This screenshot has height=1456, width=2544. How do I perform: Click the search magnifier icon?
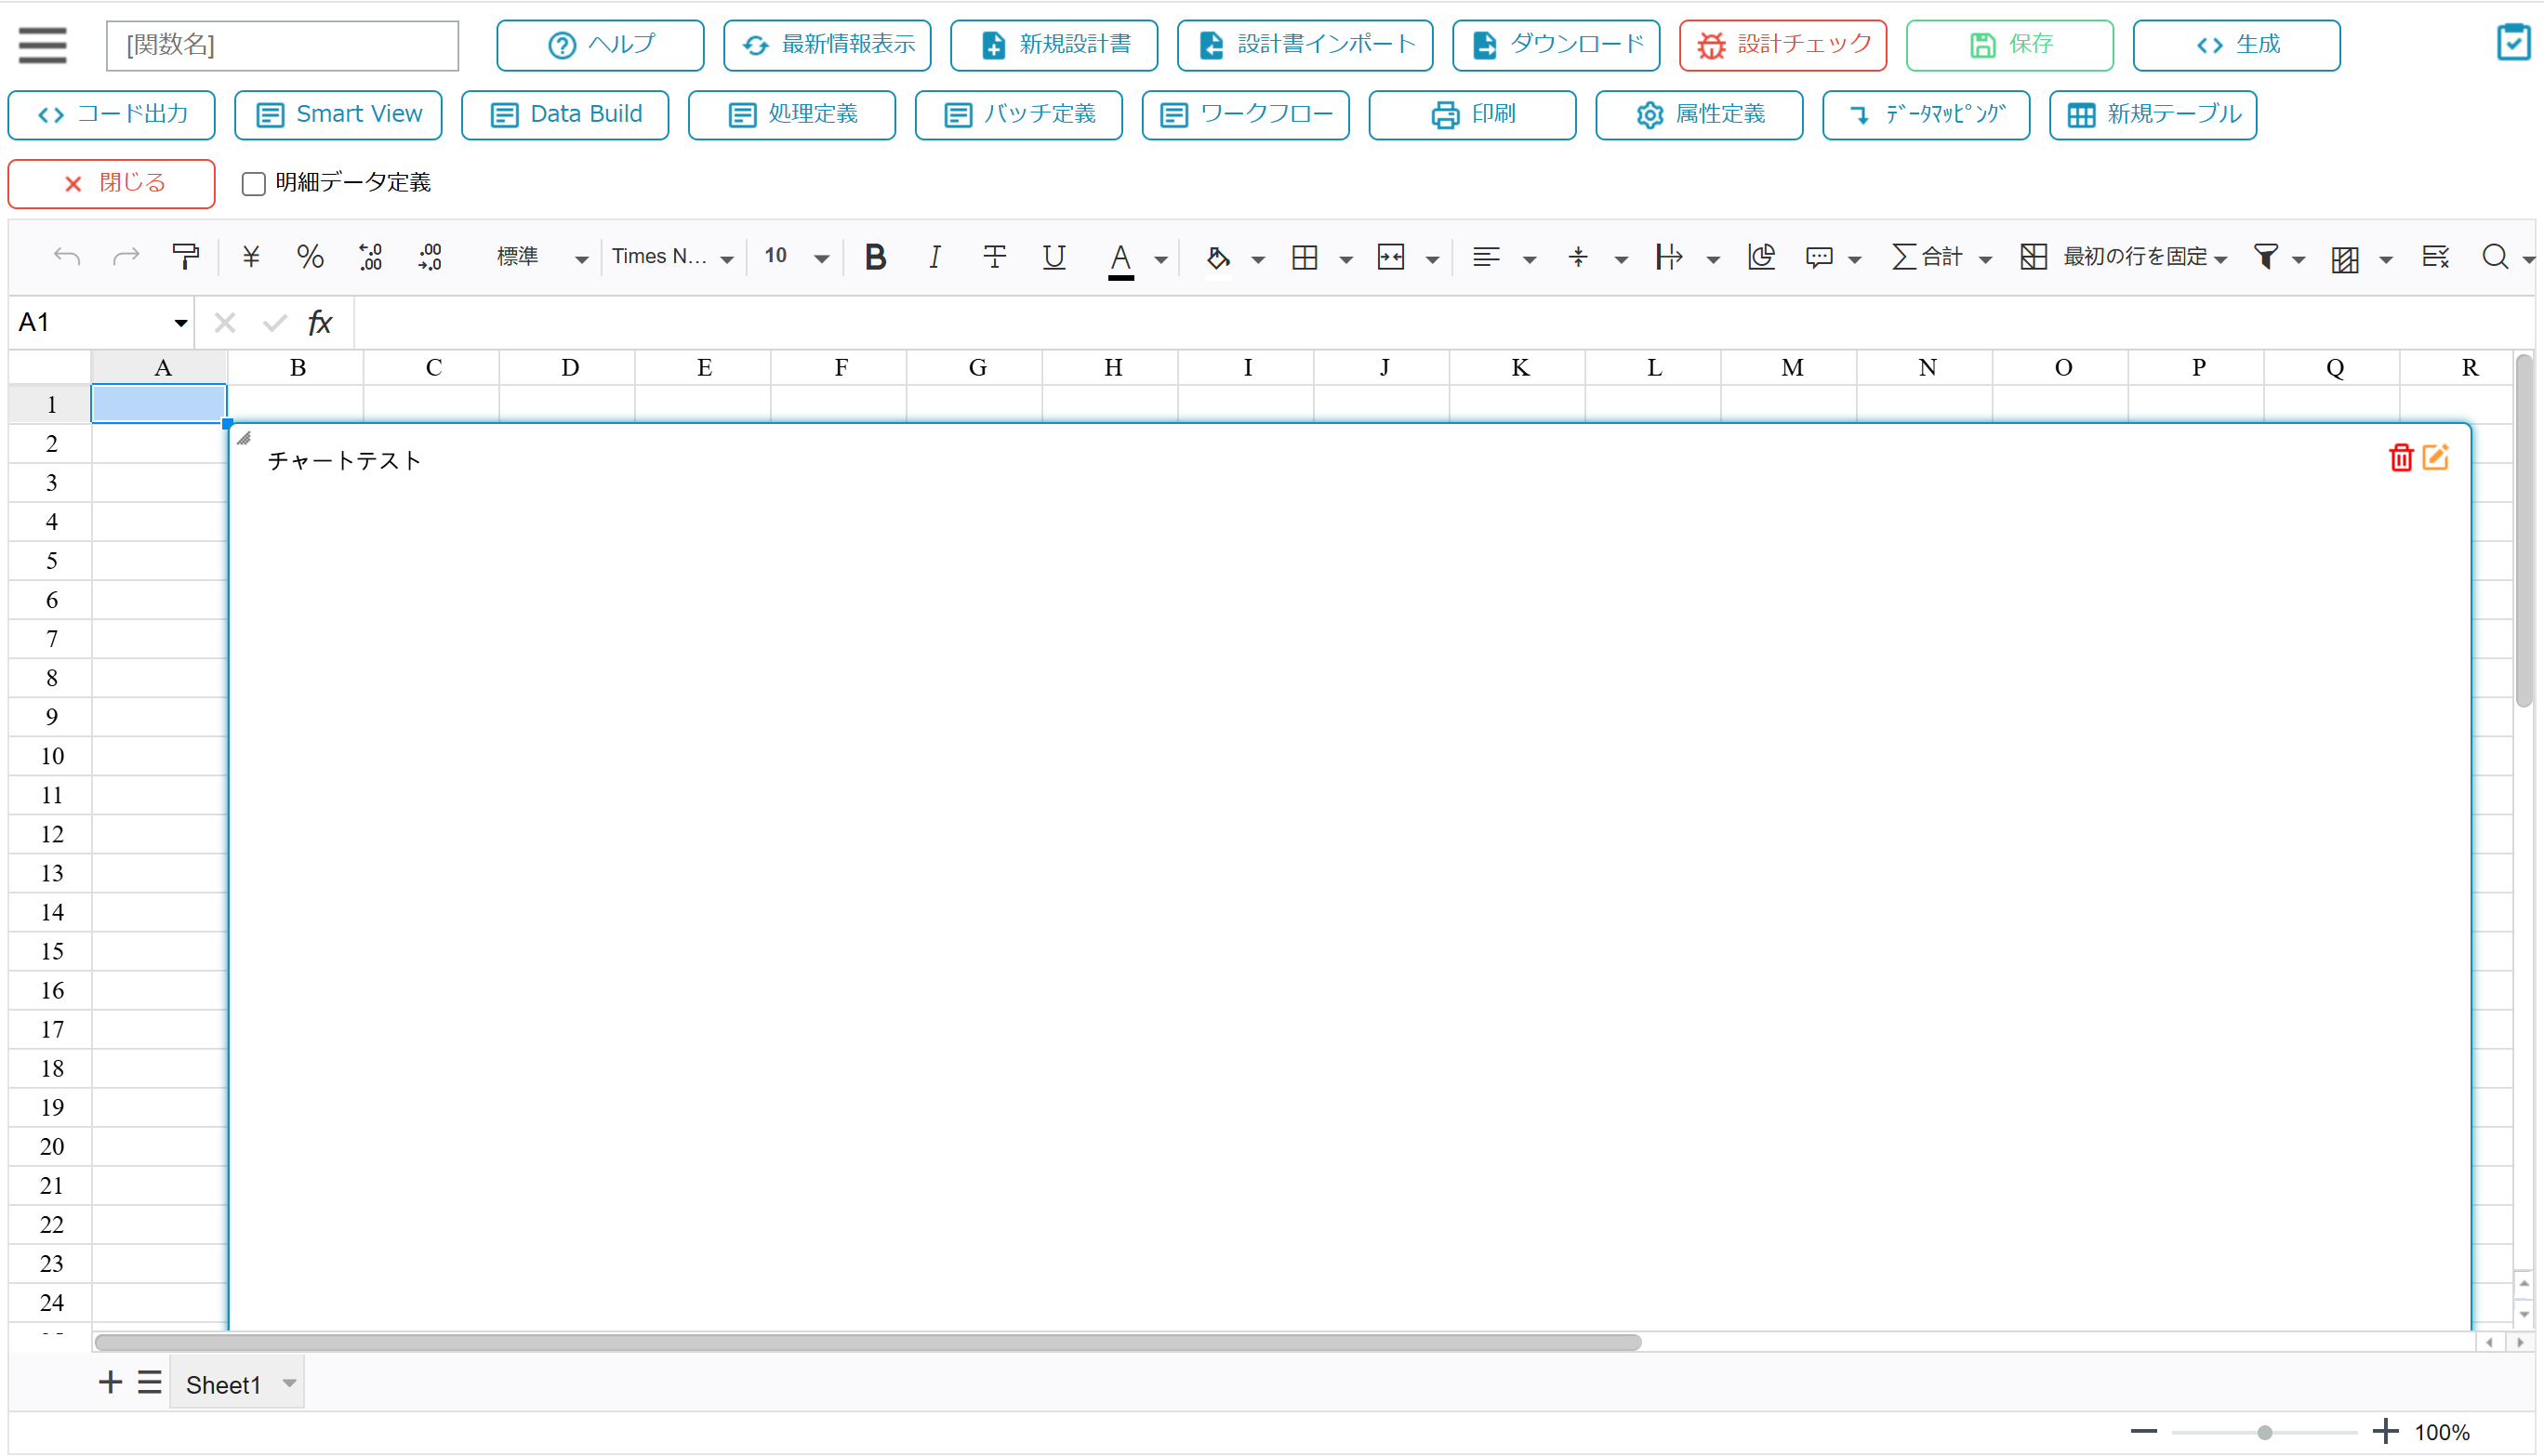[2495, 257]
